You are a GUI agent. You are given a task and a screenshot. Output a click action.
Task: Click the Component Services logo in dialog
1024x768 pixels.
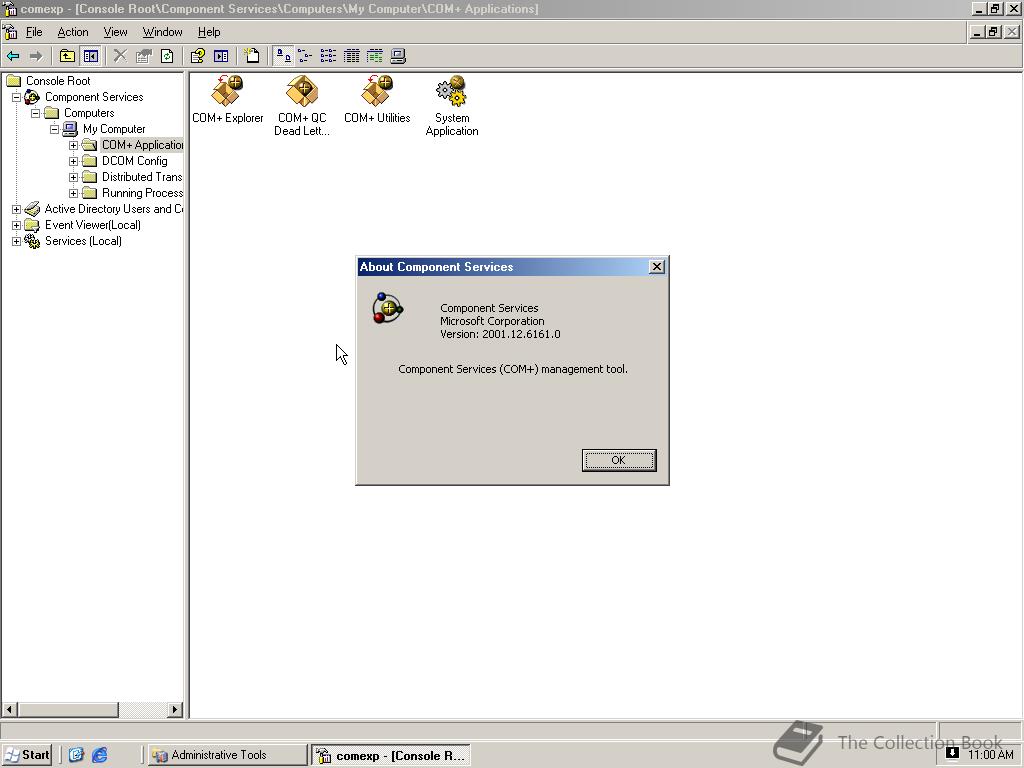point(388,308)
